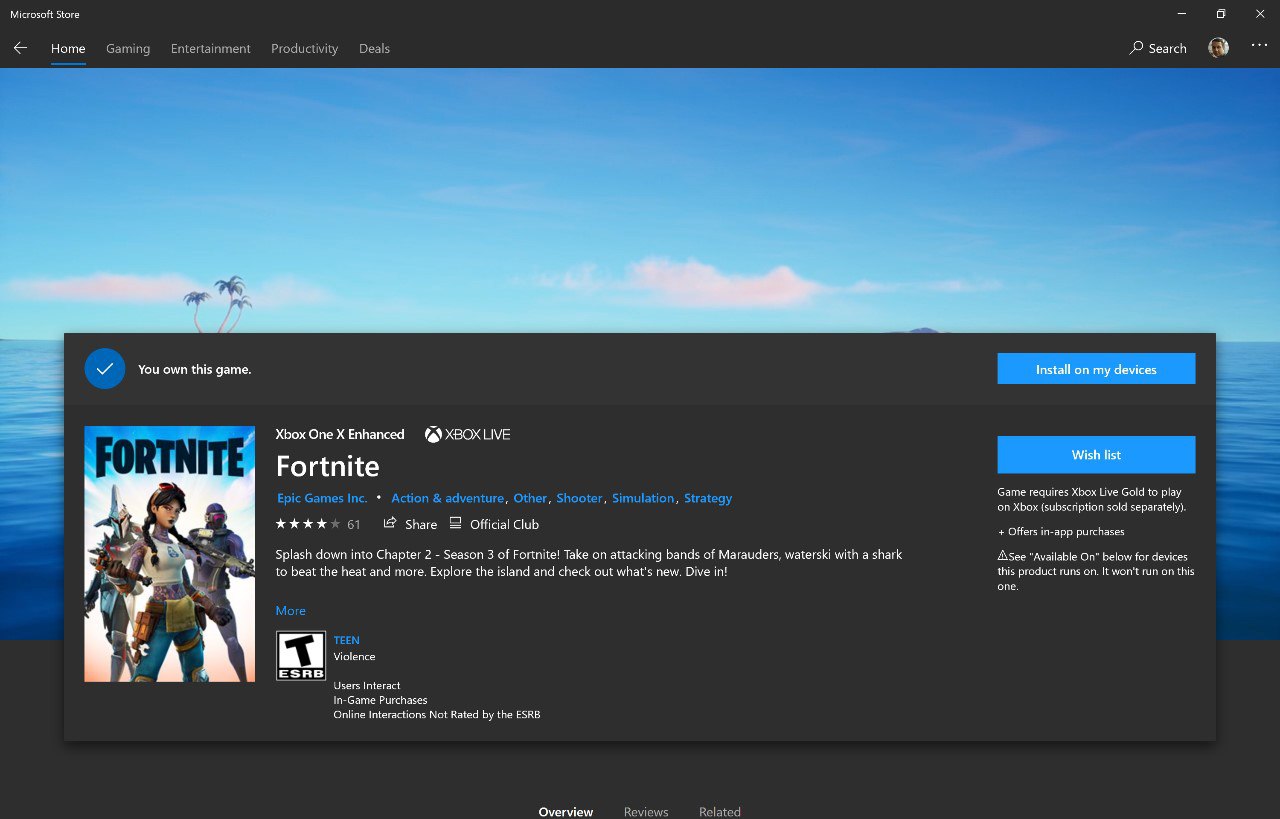The width and height of the screenshot is (1280, 819).
Task: Open the Simulation category link
Action: [x=643, y=498]
